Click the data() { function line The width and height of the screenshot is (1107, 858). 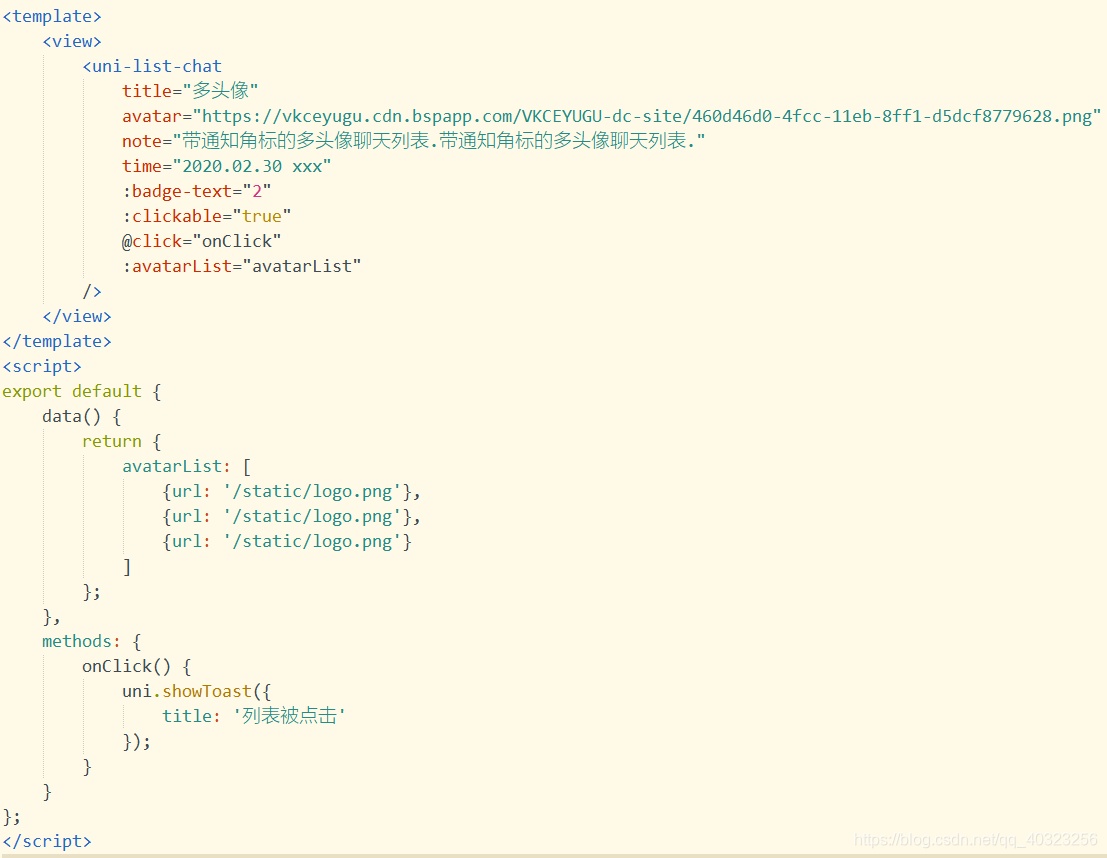[x=82, y=417]
